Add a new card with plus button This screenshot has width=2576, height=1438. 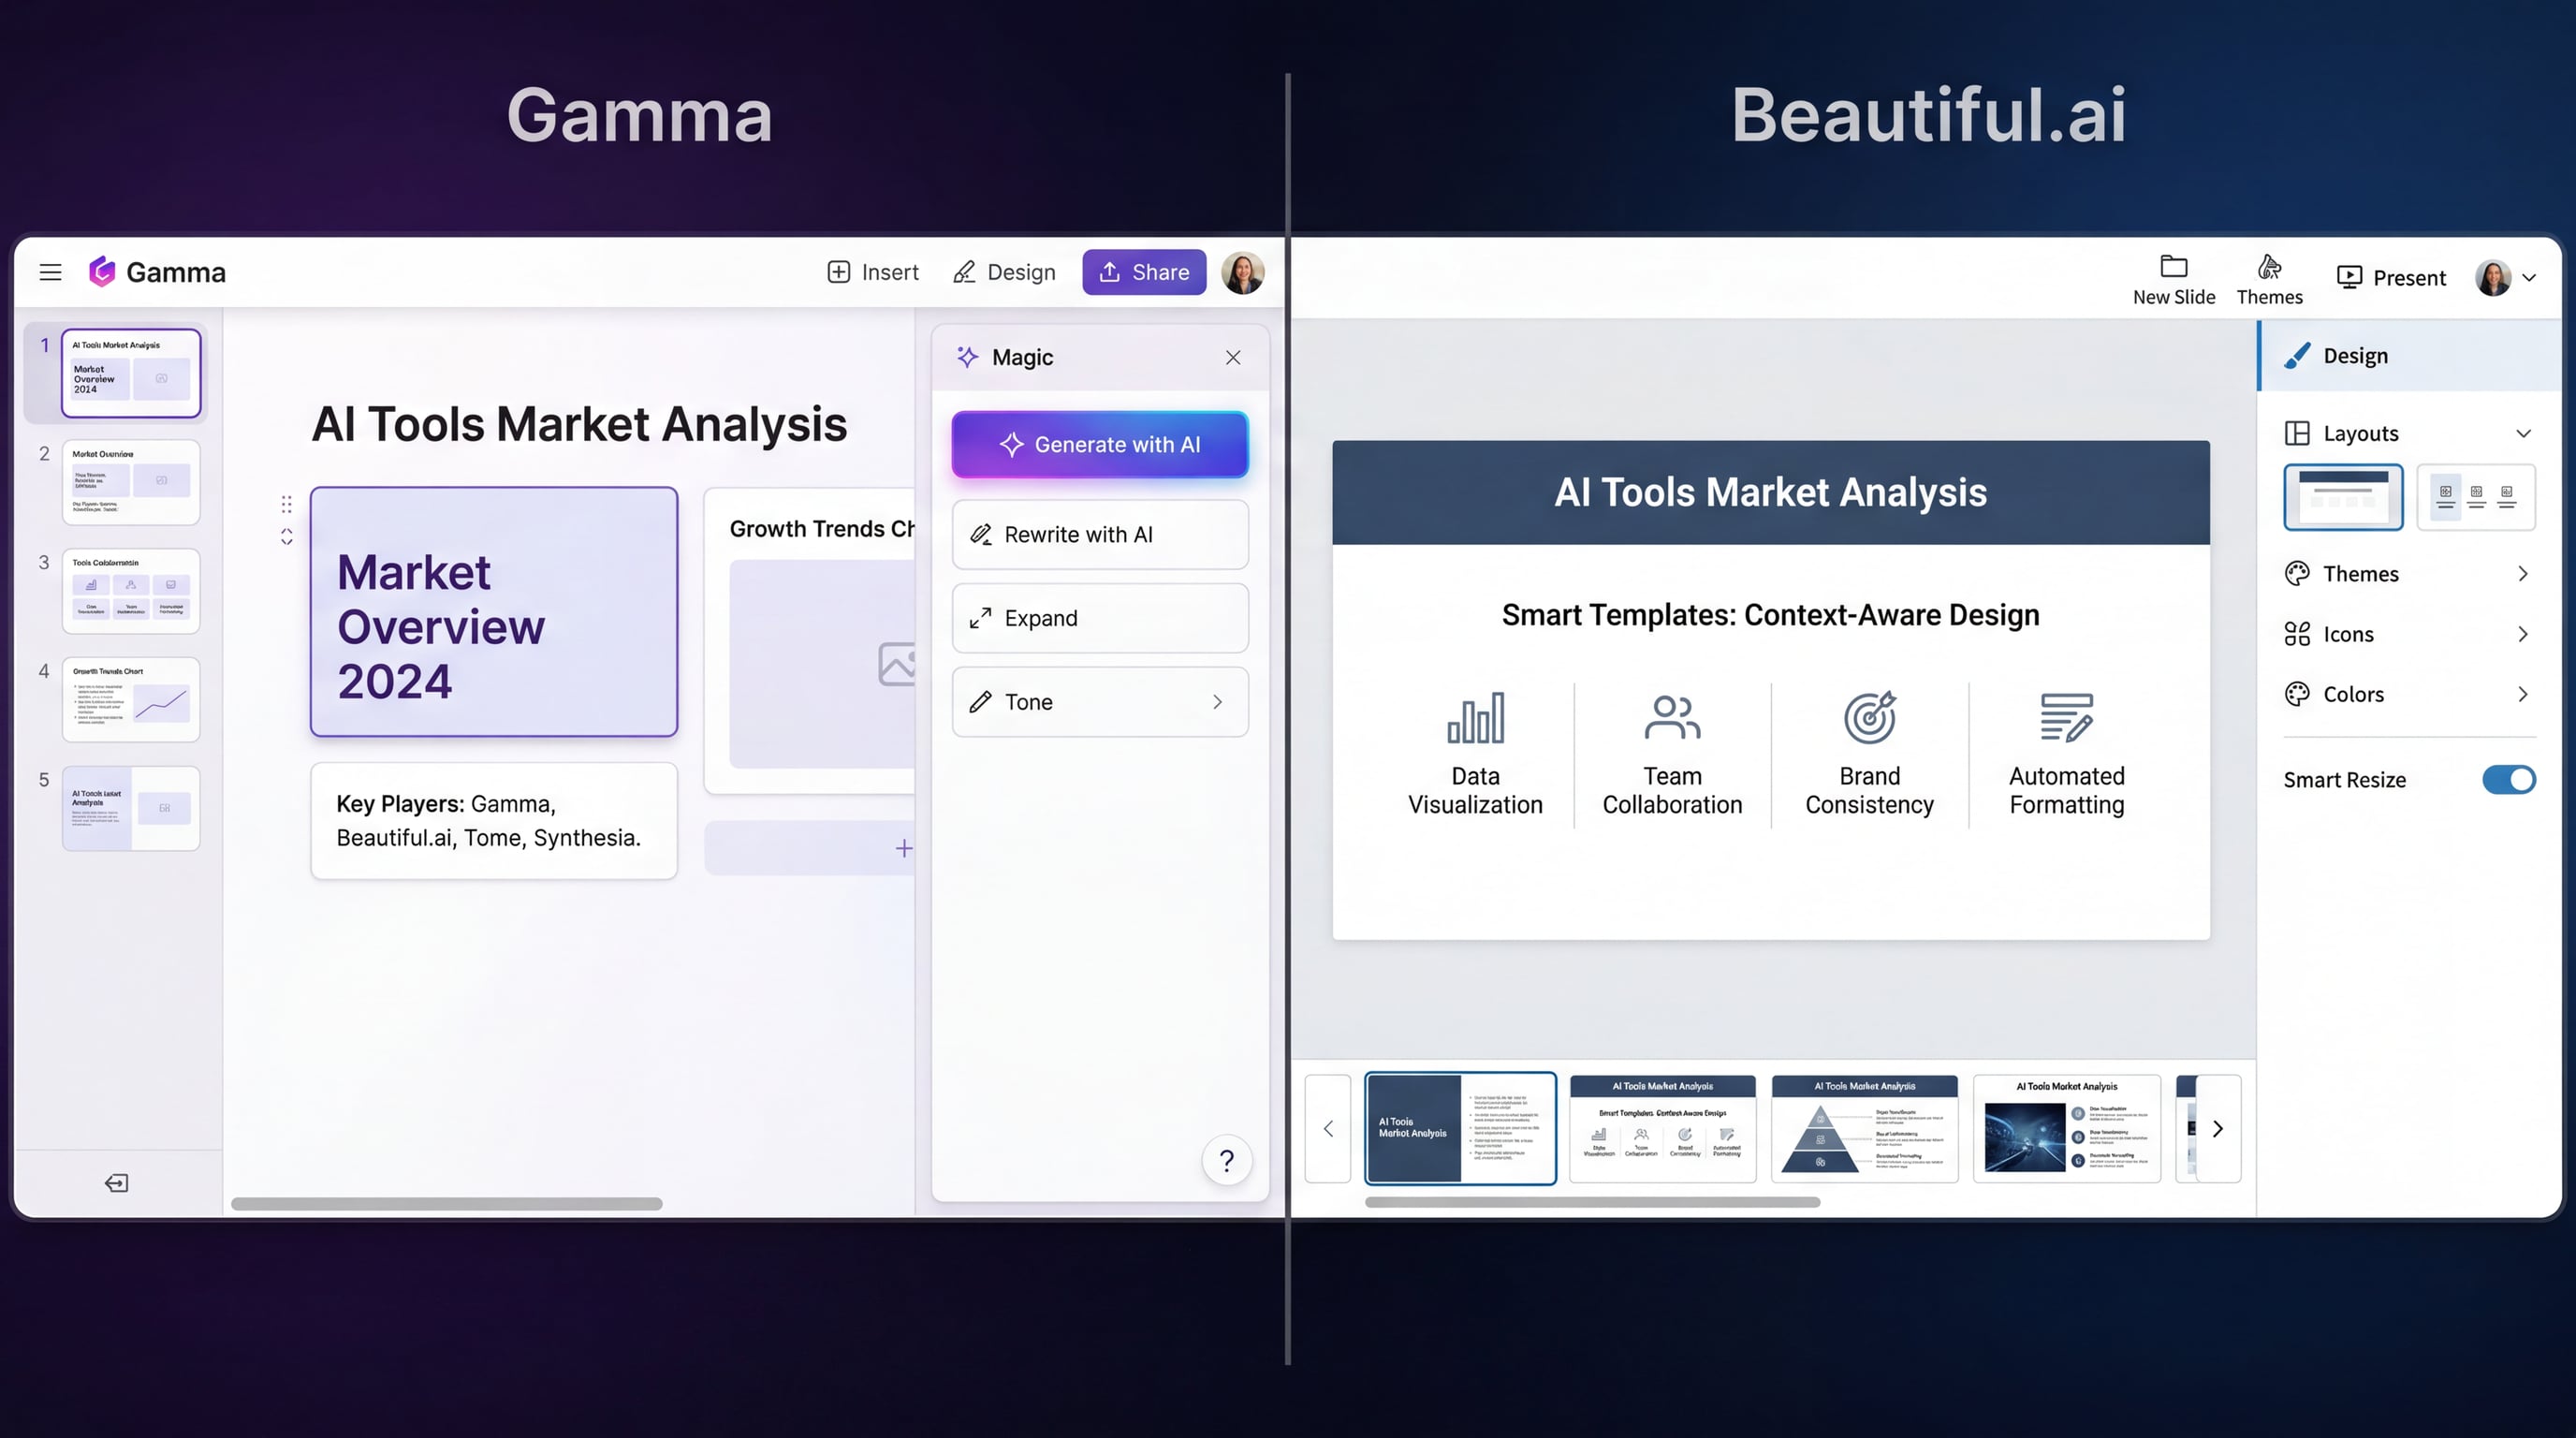click(x=904, y=848)
